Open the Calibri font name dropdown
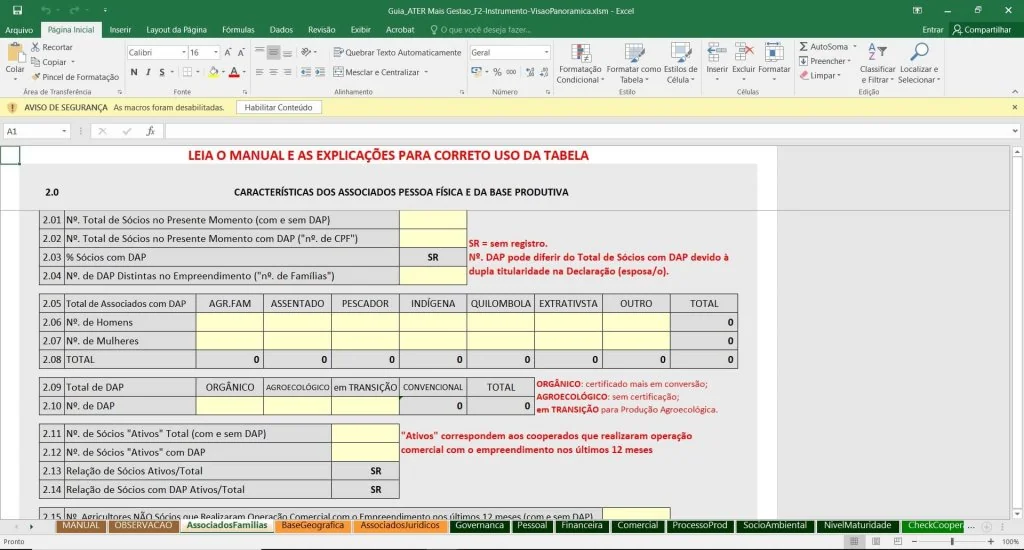 click(183, 52)
